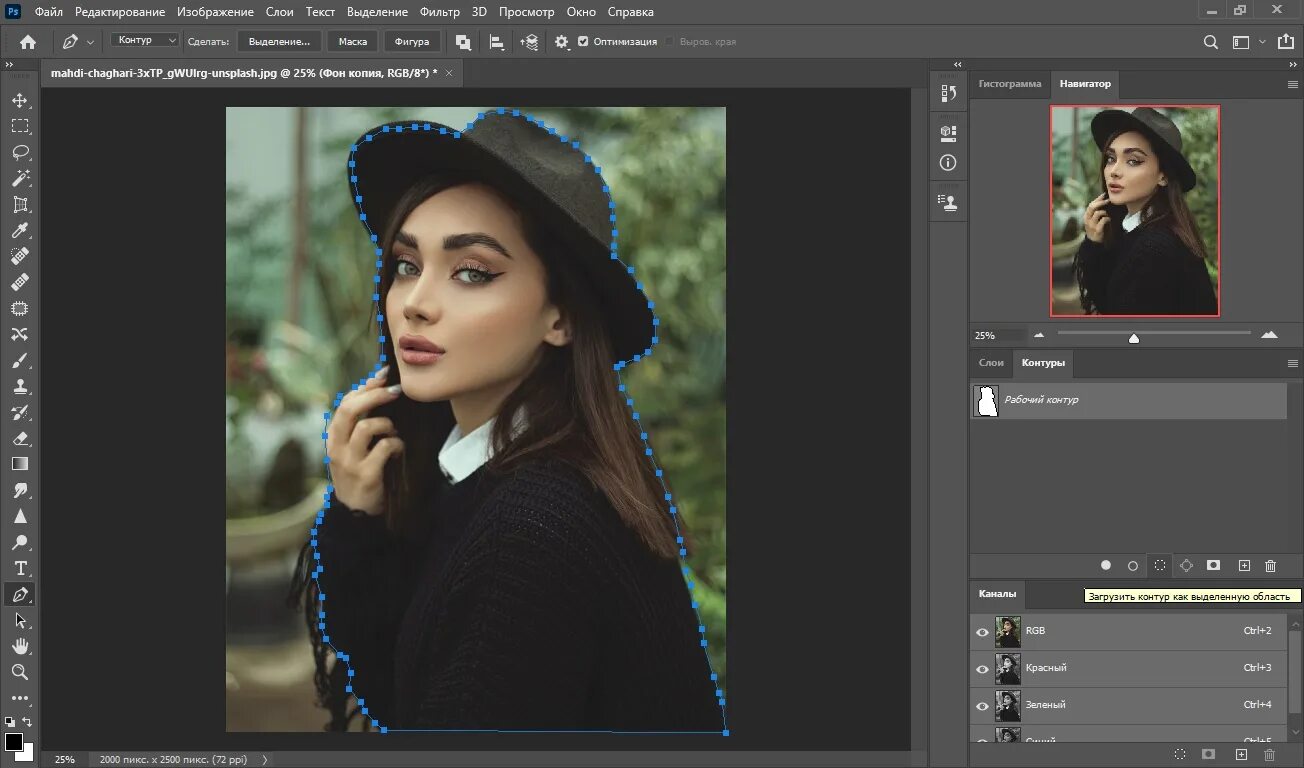Select the History Brush tool
Screen dimensions: 1304x768
[x=20, y=413]
